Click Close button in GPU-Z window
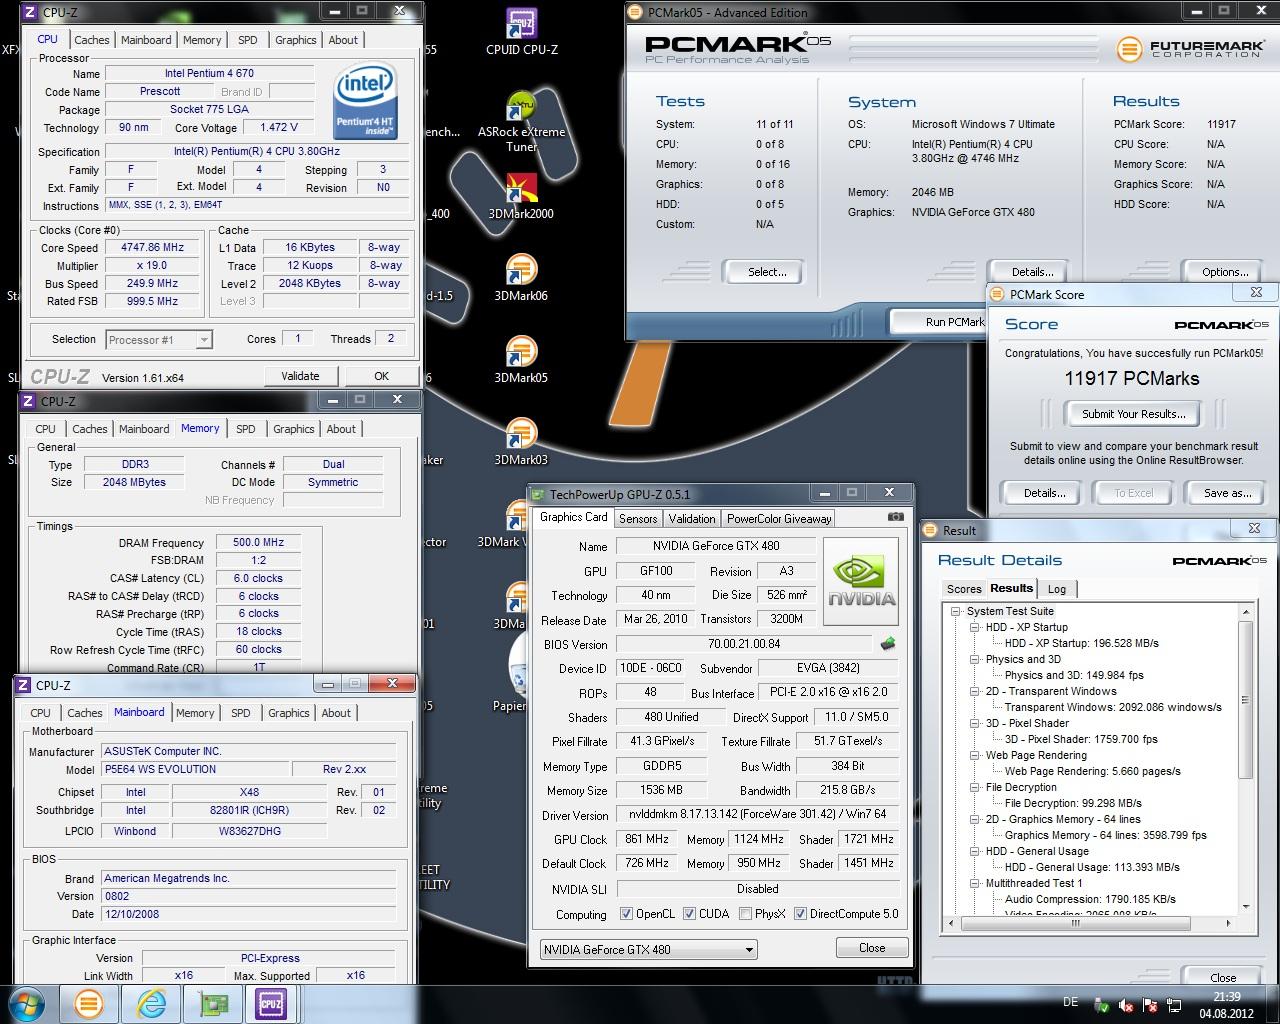The image size is (1280, 1024). click(872, 948)
